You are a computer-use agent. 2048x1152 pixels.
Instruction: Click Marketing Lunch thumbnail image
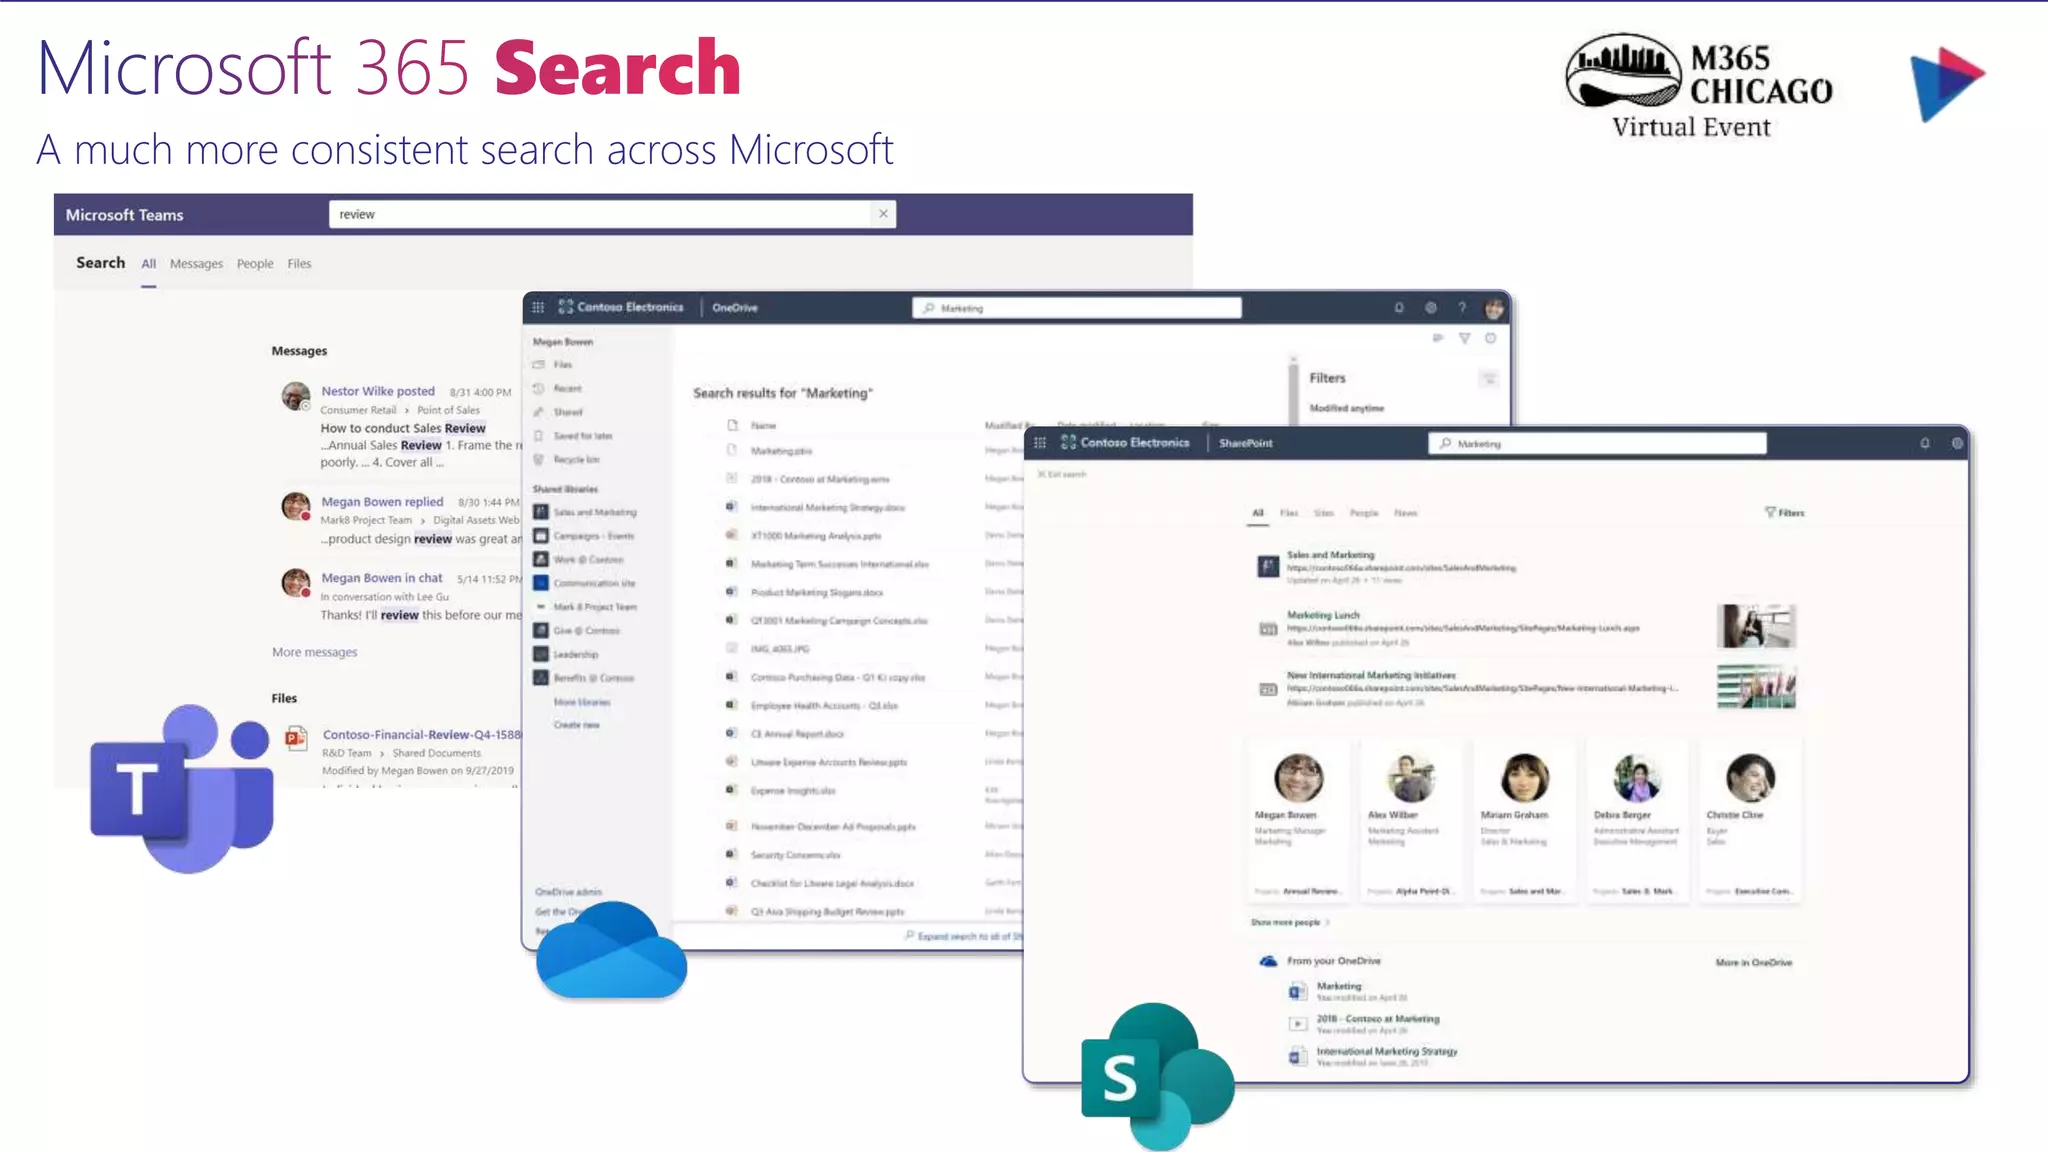pos(1756,626)
